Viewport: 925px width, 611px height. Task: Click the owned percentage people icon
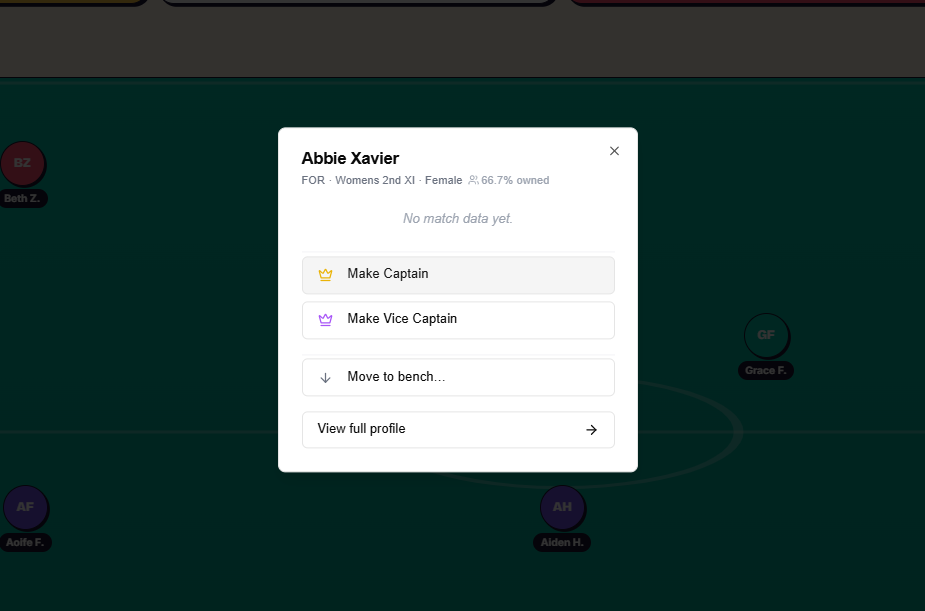click(473, 180)
